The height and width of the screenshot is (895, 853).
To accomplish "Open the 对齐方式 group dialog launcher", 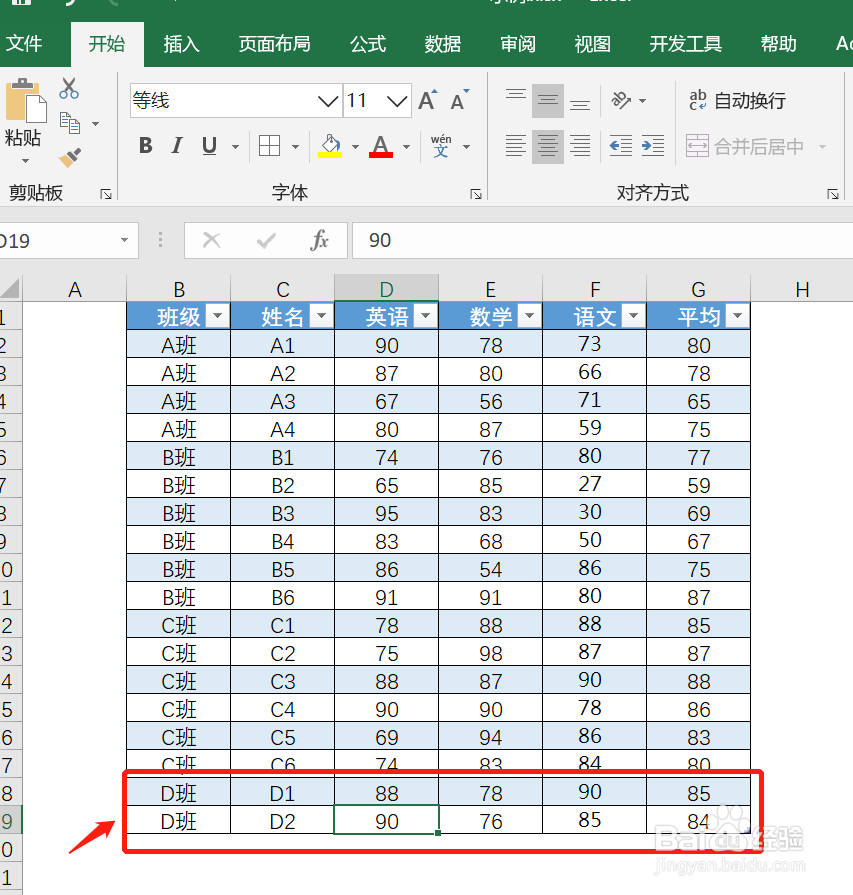I will (833, 192).
